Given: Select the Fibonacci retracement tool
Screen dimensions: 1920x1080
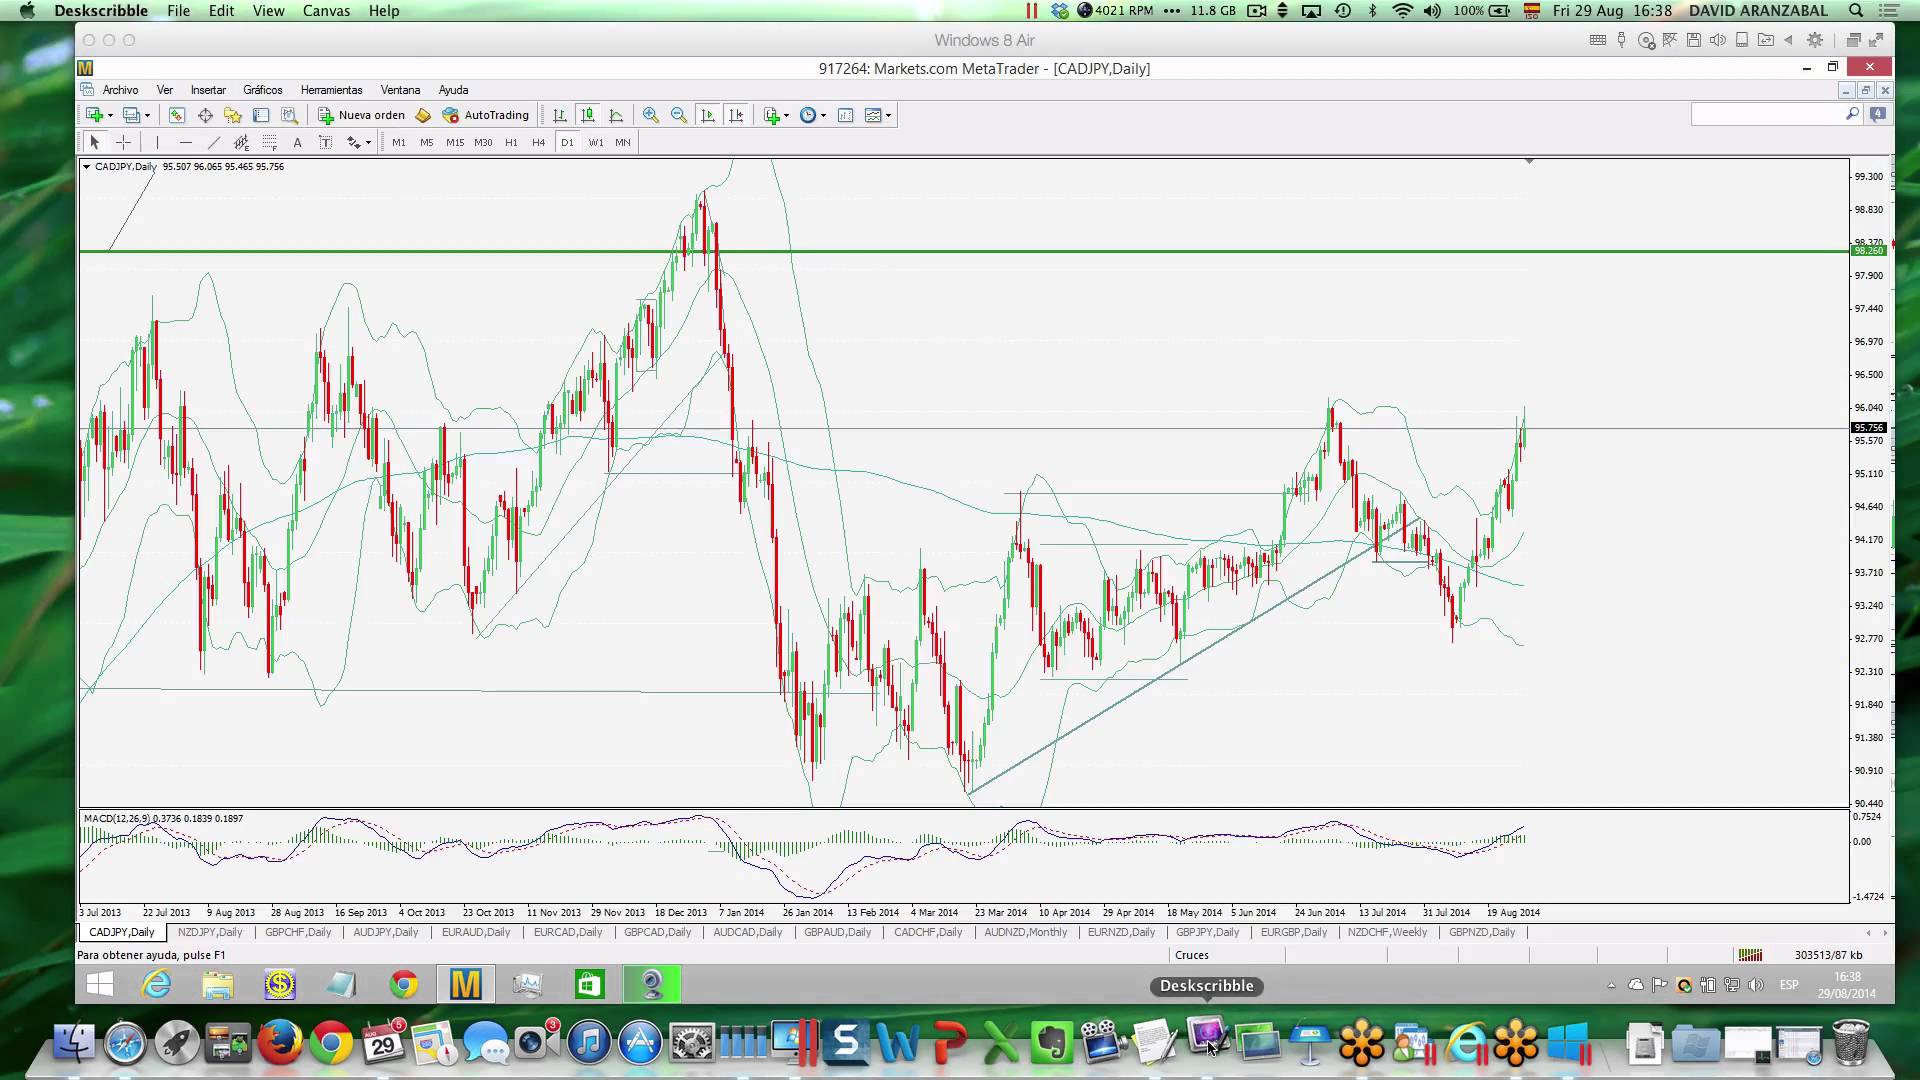Looking at the screenshot, I should point(269,142).
